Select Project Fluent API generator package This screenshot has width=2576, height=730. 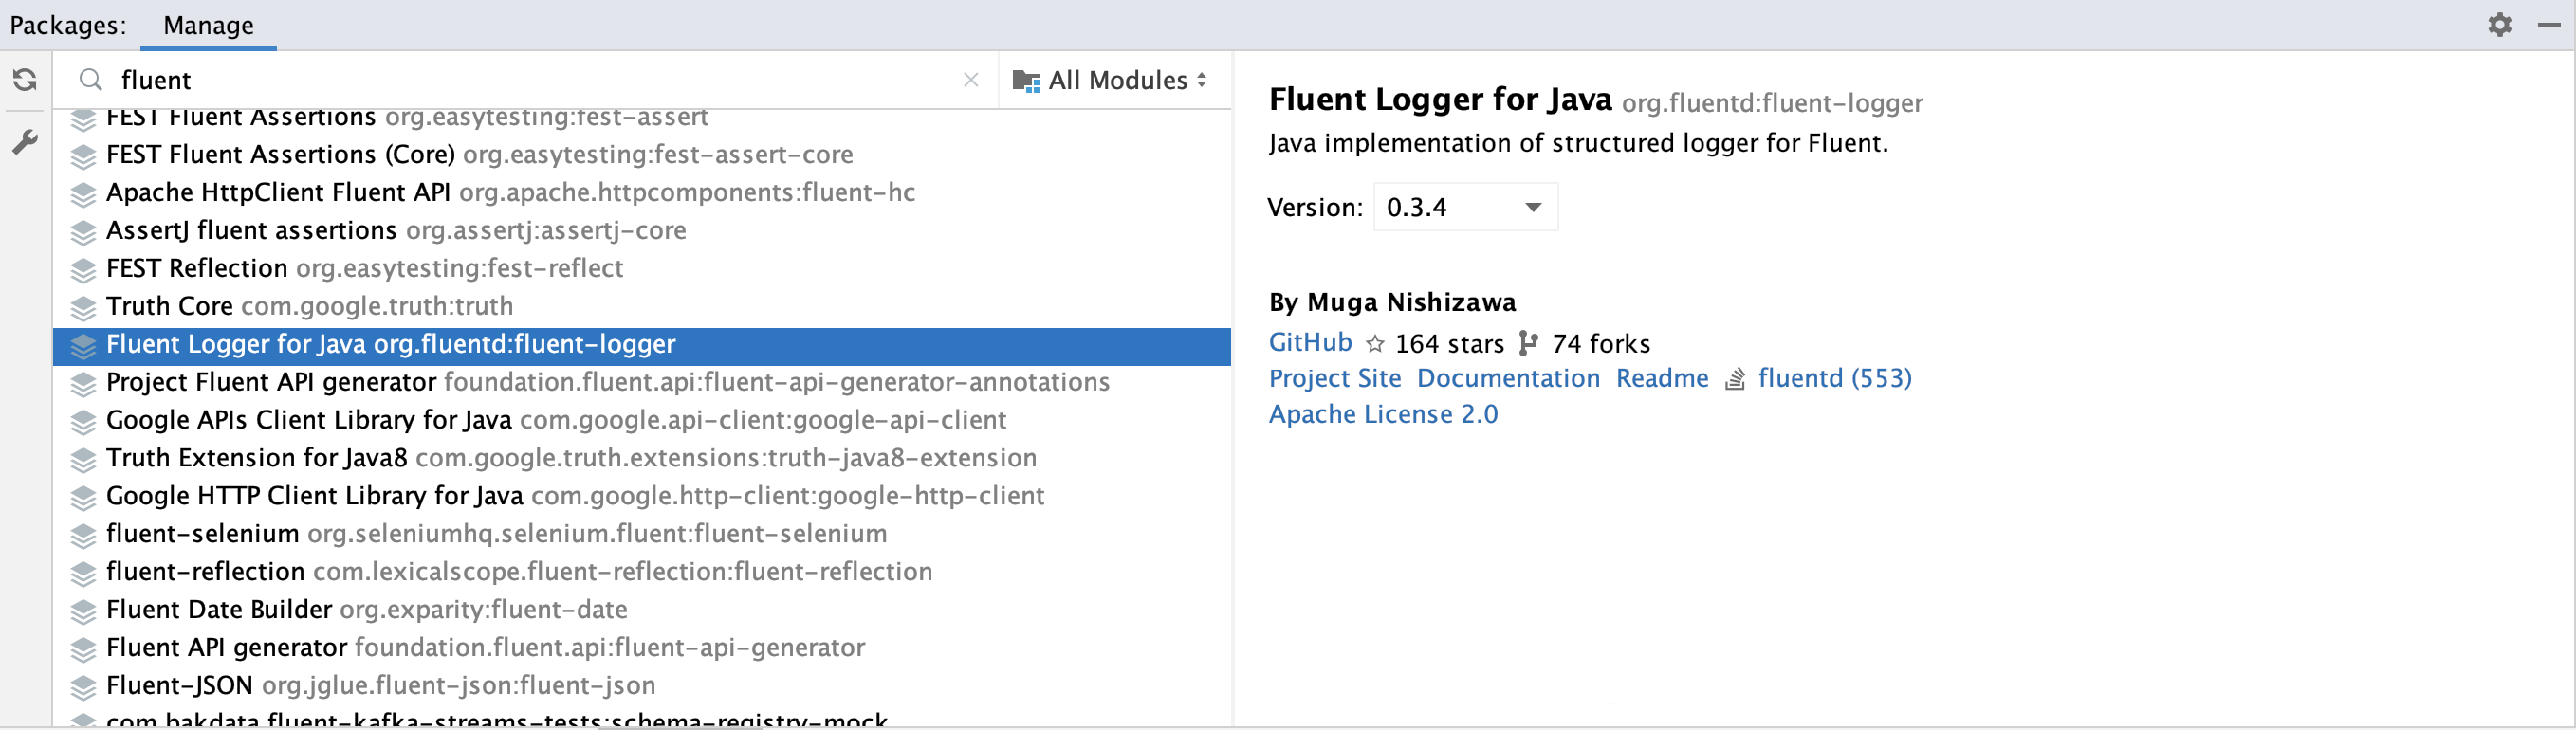(x=642, y=383)
